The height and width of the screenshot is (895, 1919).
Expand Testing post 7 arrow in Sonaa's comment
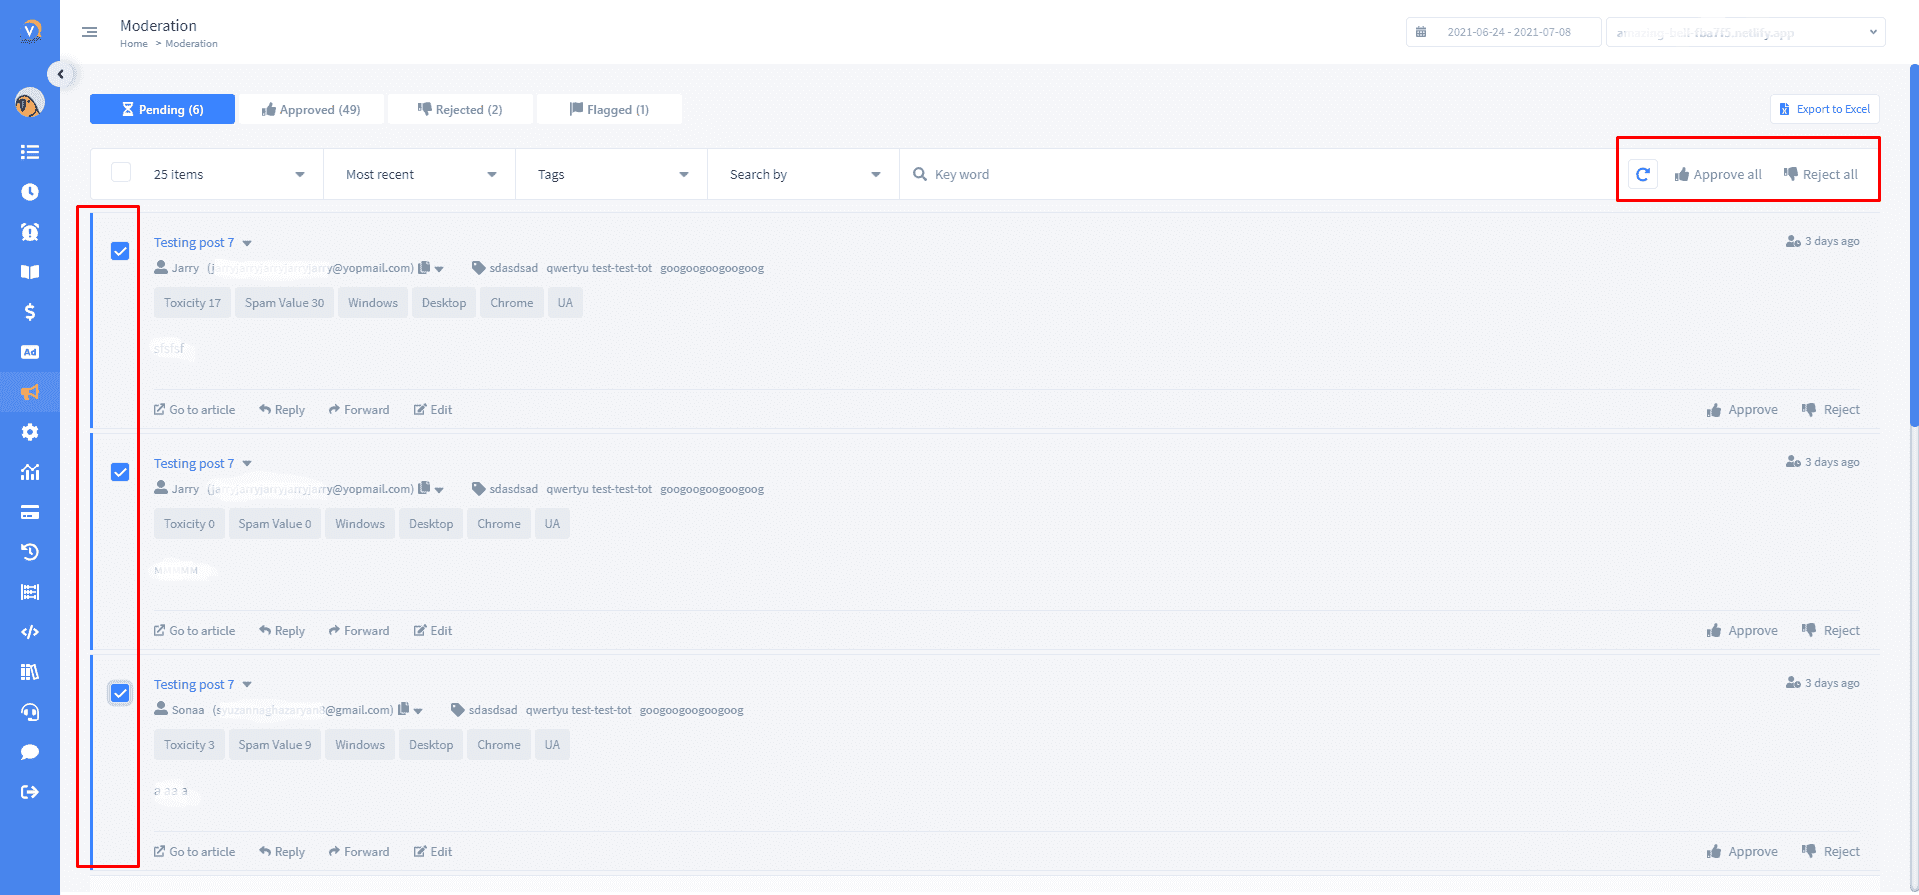pyautogui.click(x=247, y=685)
